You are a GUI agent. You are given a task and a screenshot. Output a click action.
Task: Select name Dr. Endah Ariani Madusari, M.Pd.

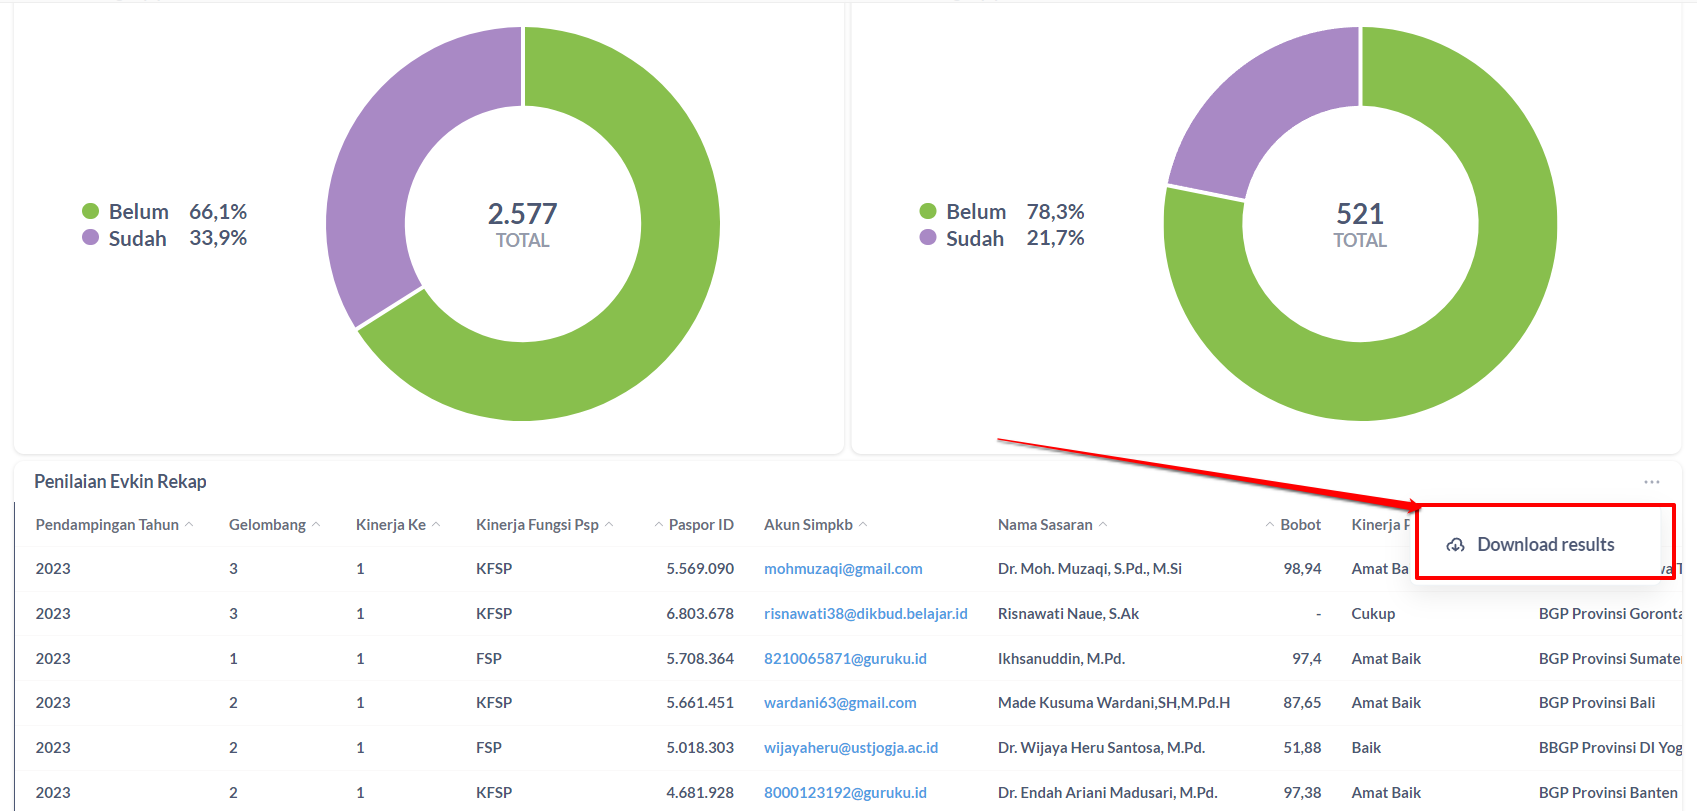click(1107, 793)
